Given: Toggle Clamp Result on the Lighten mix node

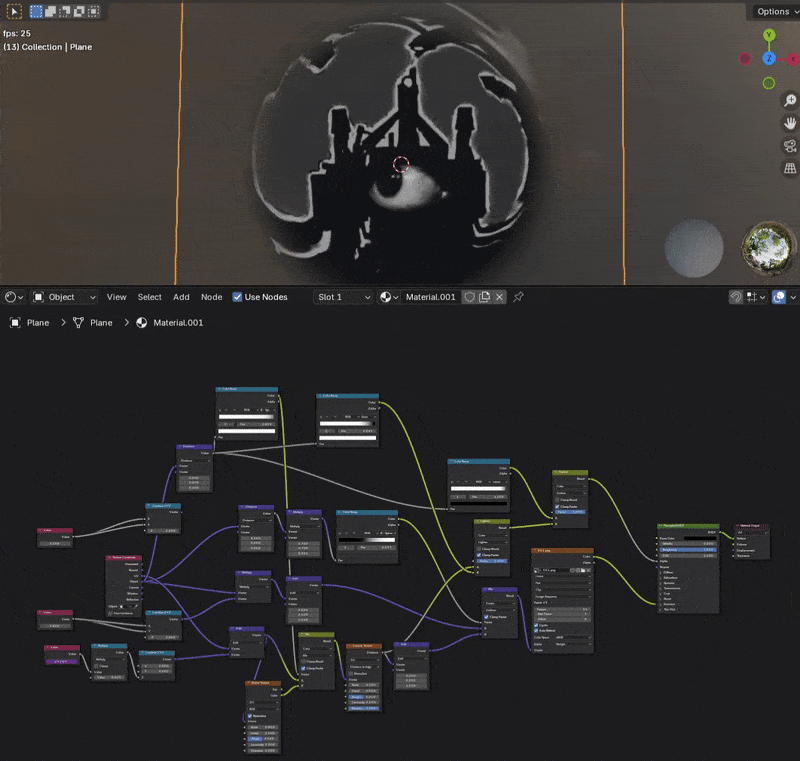Looking at the screenshot, I should [x=479, y=549].
